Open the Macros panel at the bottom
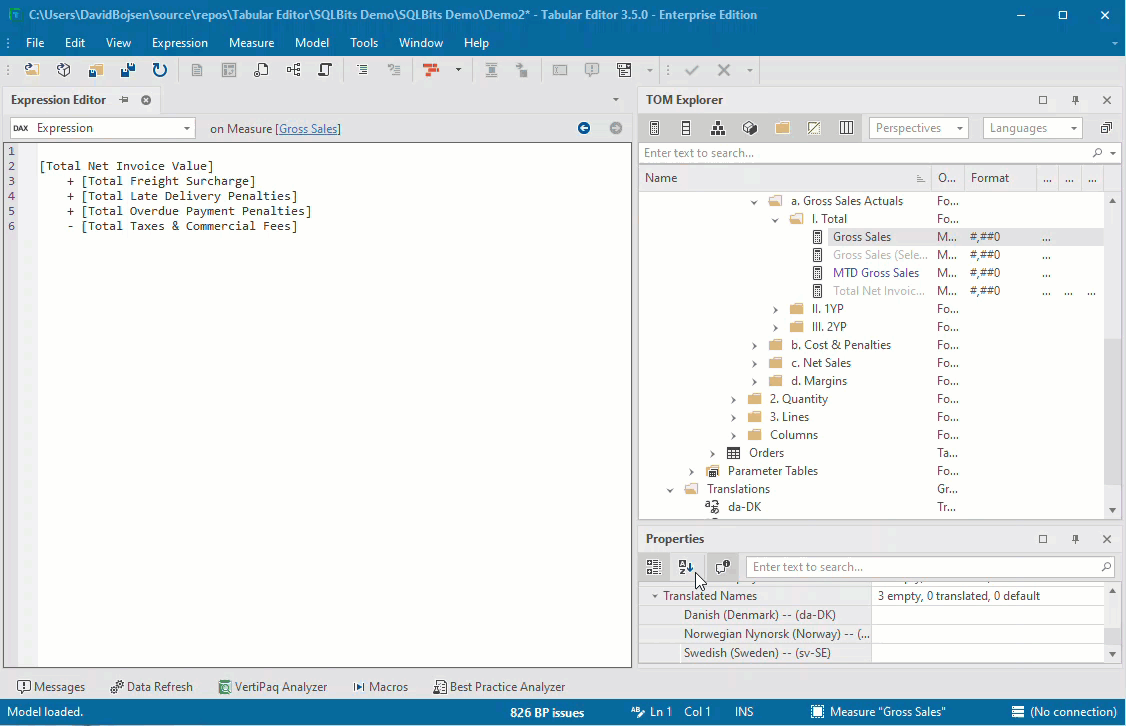The height and width of the screenshot is (726, 1126). click(x=380, y=686)
